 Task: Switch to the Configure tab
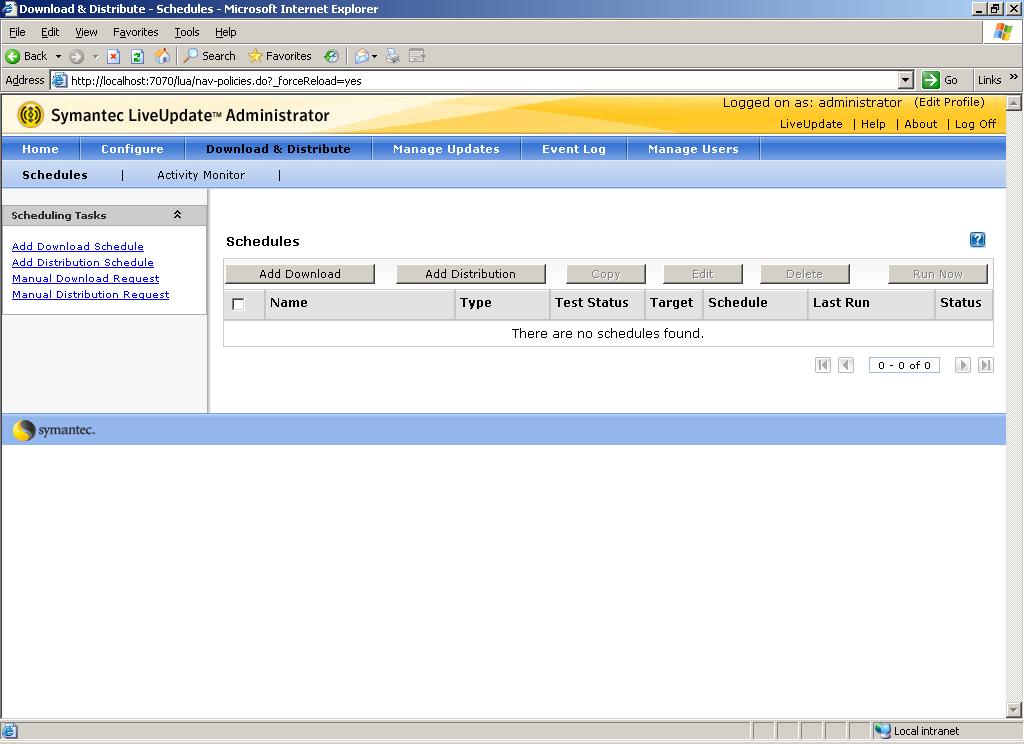coord(133,149)
